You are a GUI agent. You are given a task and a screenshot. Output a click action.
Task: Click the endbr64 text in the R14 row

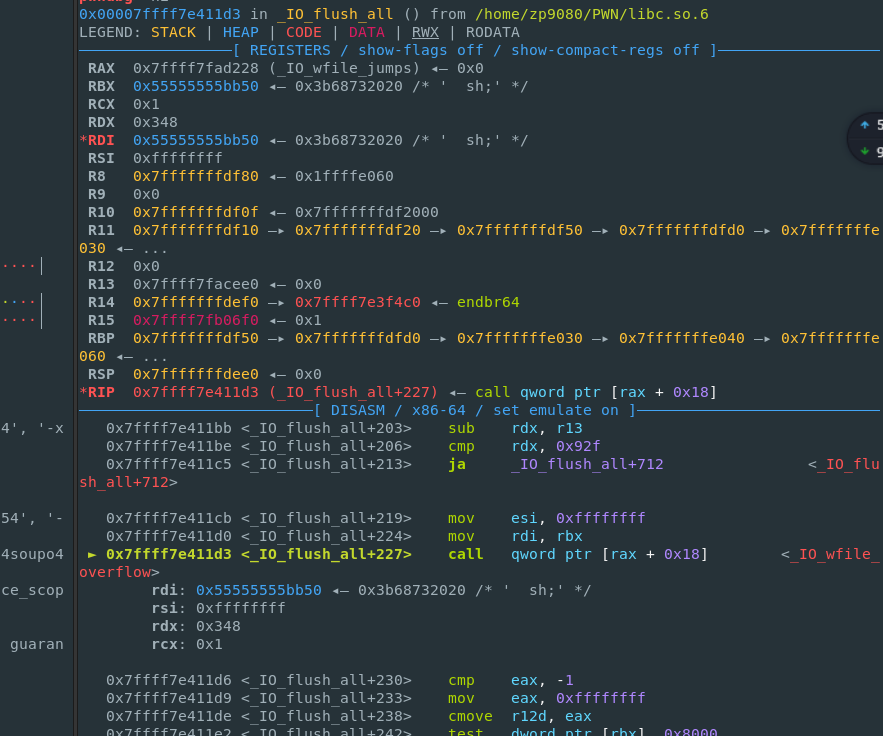(x=488, y=302)
